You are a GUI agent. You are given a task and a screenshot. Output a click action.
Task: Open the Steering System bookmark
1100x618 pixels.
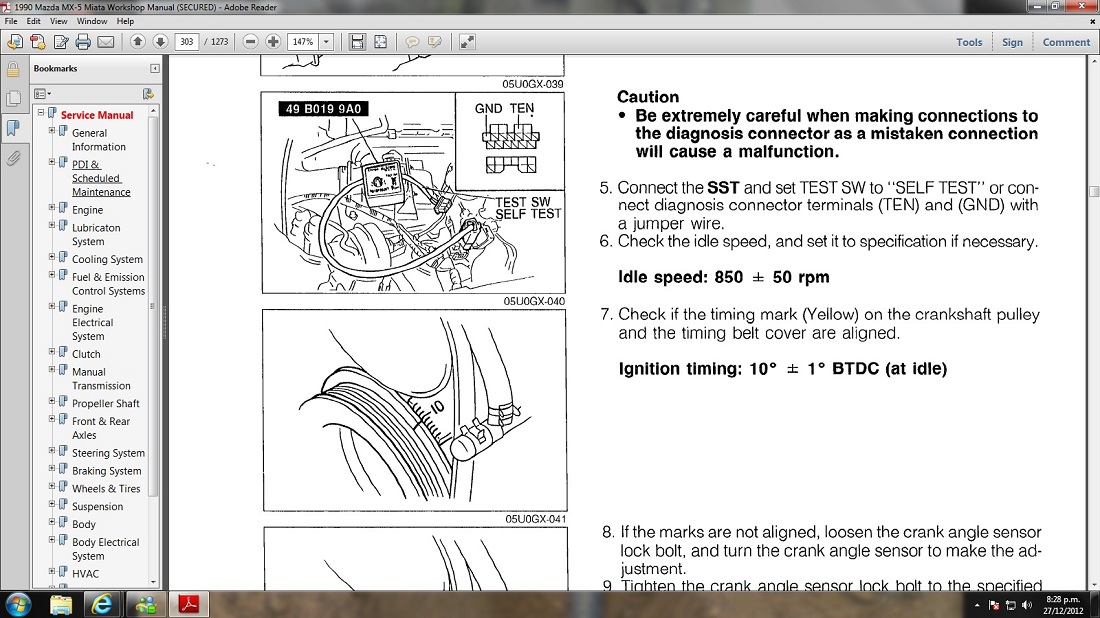coord(108,453)
